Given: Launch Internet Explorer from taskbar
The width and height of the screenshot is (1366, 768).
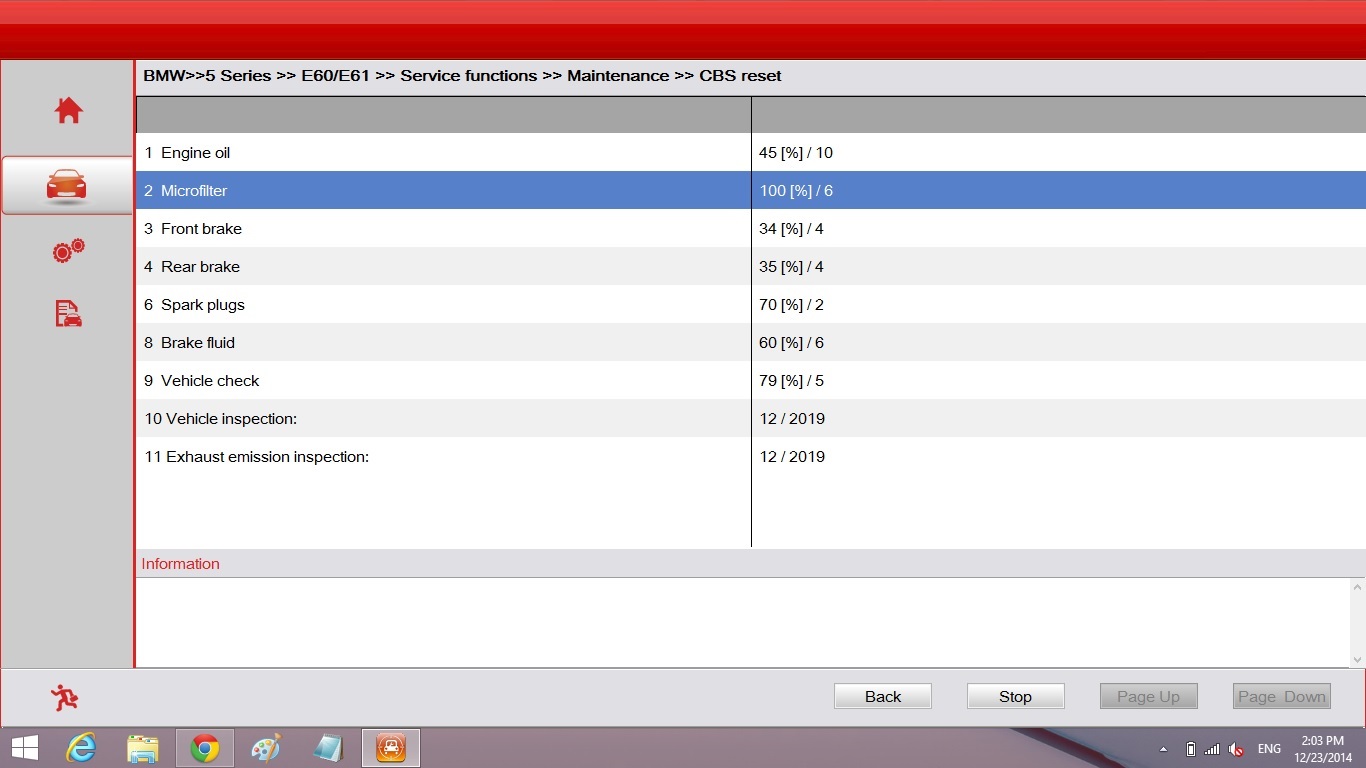Looking at the screenshot, I should pyautogui.click(x=81, y=748).
